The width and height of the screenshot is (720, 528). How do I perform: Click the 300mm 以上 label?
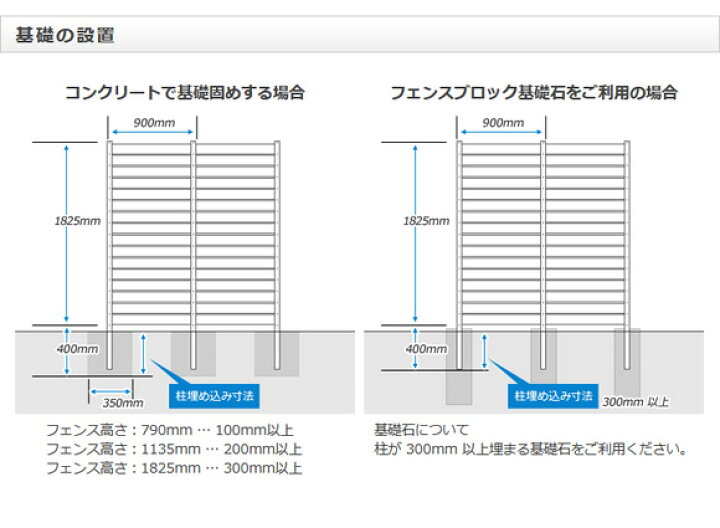click(x=635, y=402)
